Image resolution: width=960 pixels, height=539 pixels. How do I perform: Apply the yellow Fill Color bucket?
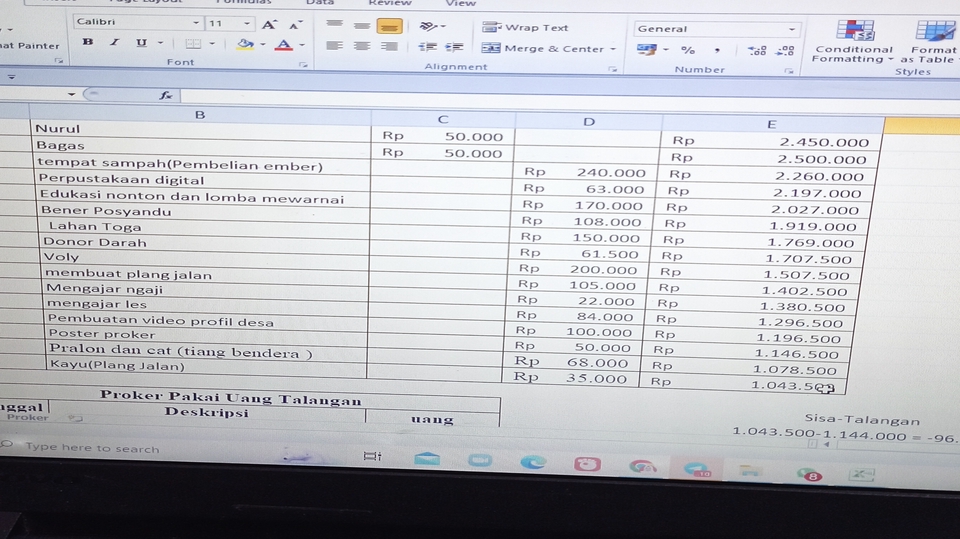pyautogui.click(x=245, y=44)
